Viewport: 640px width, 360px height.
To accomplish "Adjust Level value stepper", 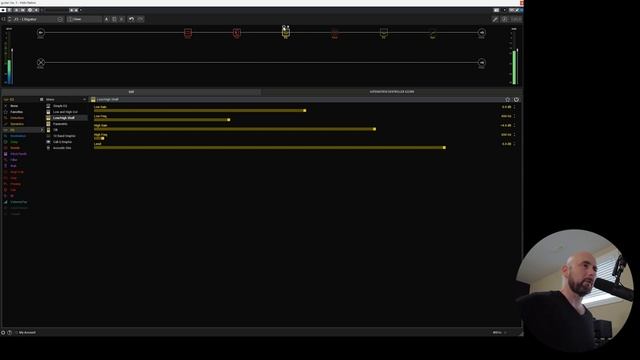I will coord(514,144).
